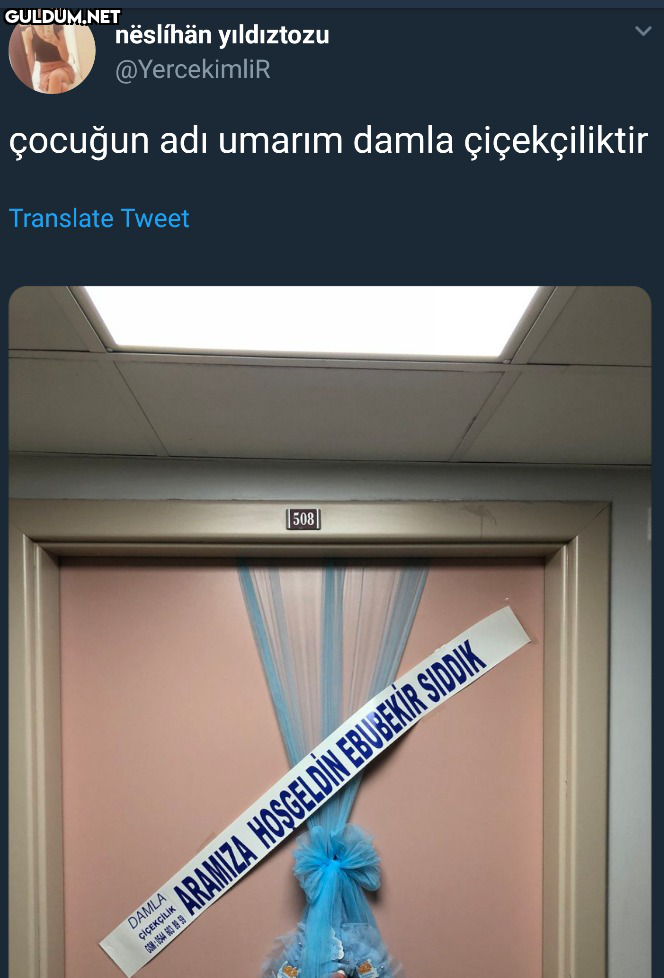Select the word çocuğun in tweet text
Screen dimensions: 664x978
(80, 142)
